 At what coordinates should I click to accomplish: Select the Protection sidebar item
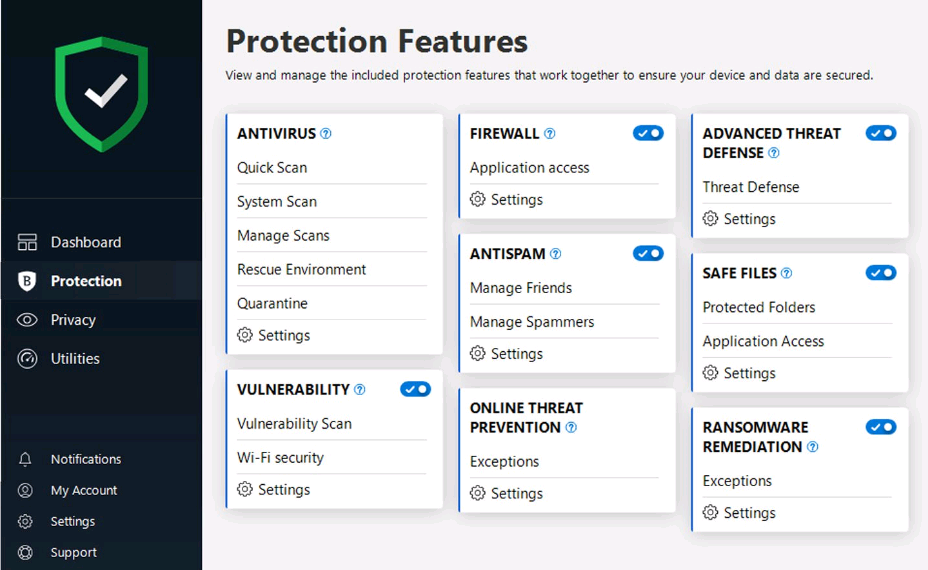(101, 281)
